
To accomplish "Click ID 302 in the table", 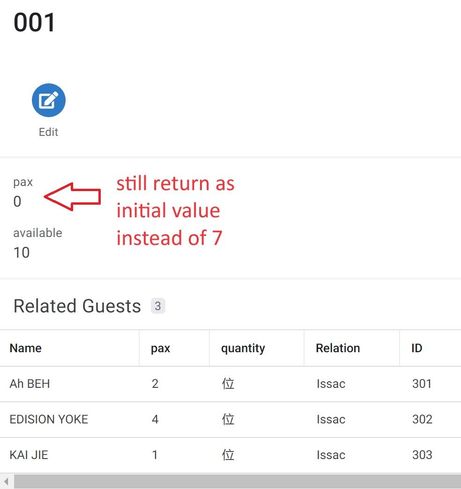I will pos(422,419).
